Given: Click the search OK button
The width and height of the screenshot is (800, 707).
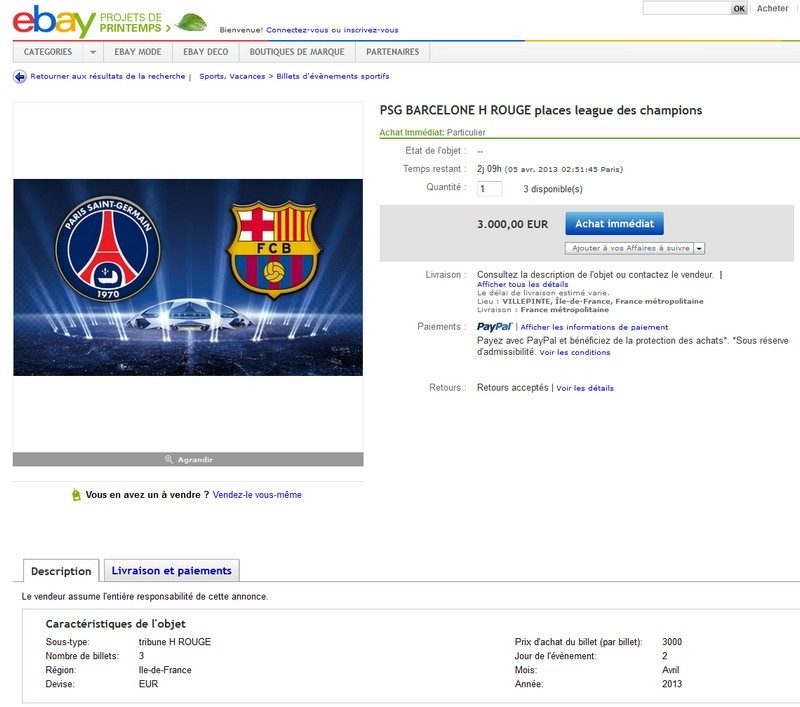Looking at the screenshot, I should pos(739,9).
